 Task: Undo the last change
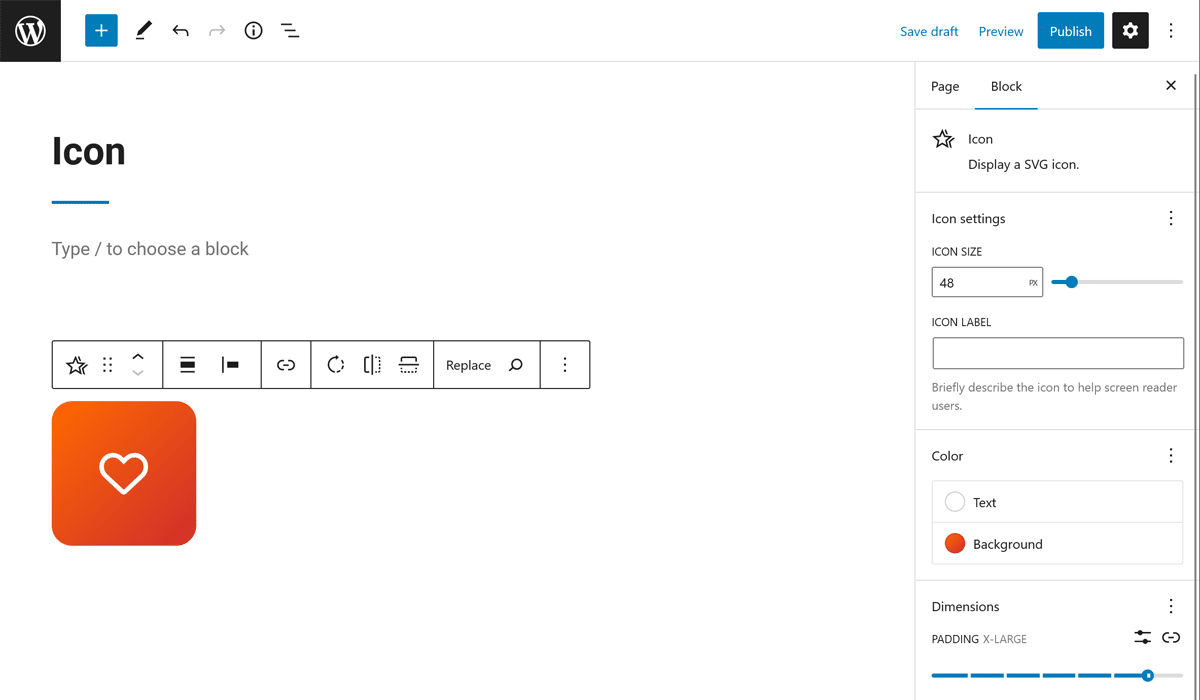[x=180, y=31]
